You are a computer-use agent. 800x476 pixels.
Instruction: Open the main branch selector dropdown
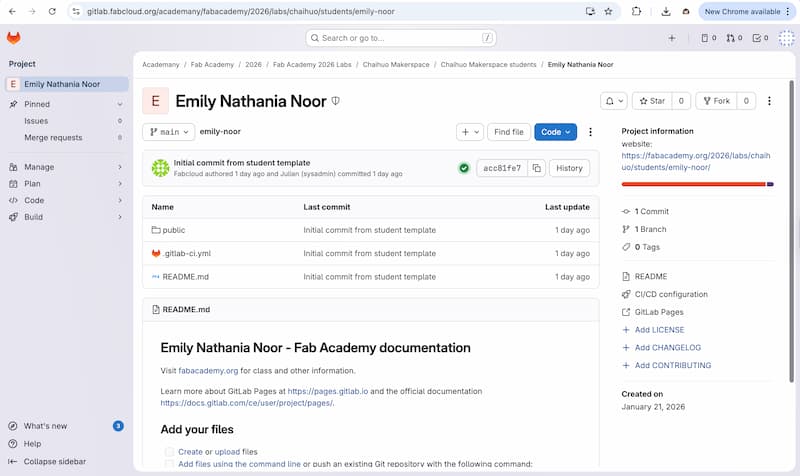click(168, 132)
